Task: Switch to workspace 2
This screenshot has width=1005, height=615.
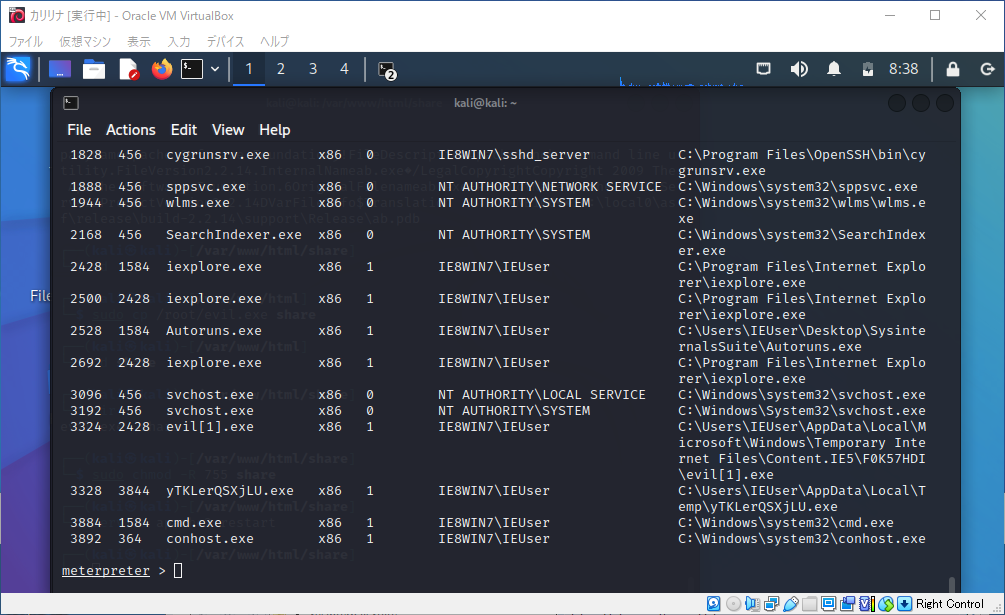Action: (x=281, y=69)
